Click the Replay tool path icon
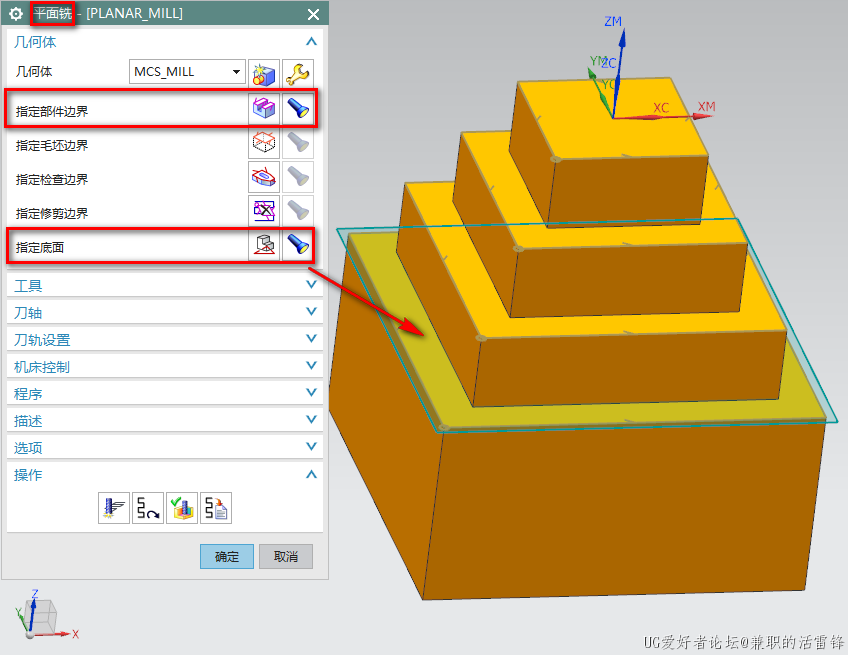The height and width of the screenshot is (655, 848). (148, 508)
